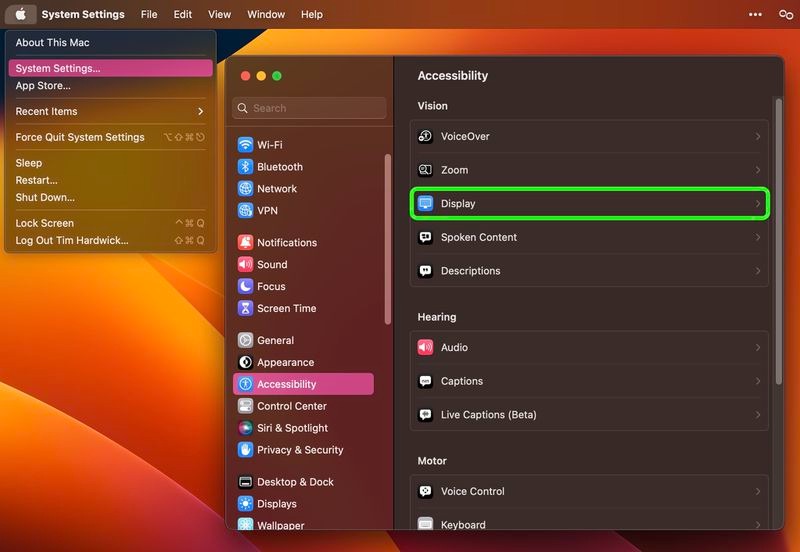Select Shut Down… from Apple menu
This screenshot has height=552, width=800.
pos(111,197)
